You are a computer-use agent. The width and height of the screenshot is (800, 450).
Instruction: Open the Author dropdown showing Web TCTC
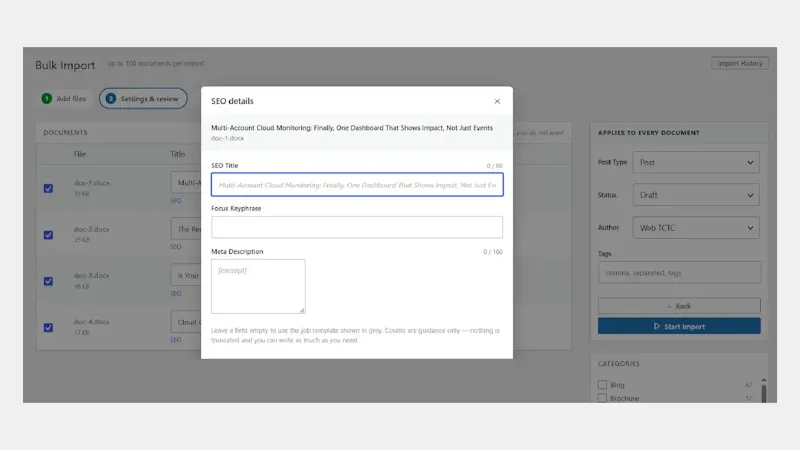click(696, 228)
